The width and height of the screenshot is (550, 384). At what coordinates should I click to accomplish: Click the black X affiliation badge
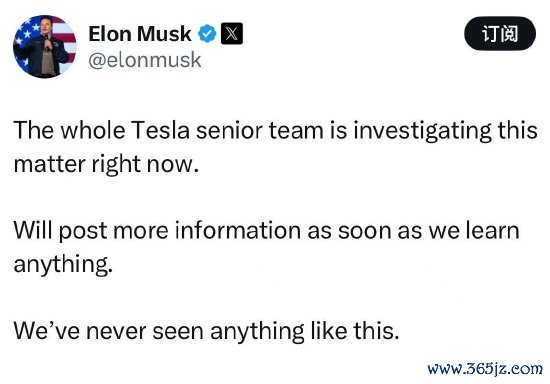tap(232, 34)
